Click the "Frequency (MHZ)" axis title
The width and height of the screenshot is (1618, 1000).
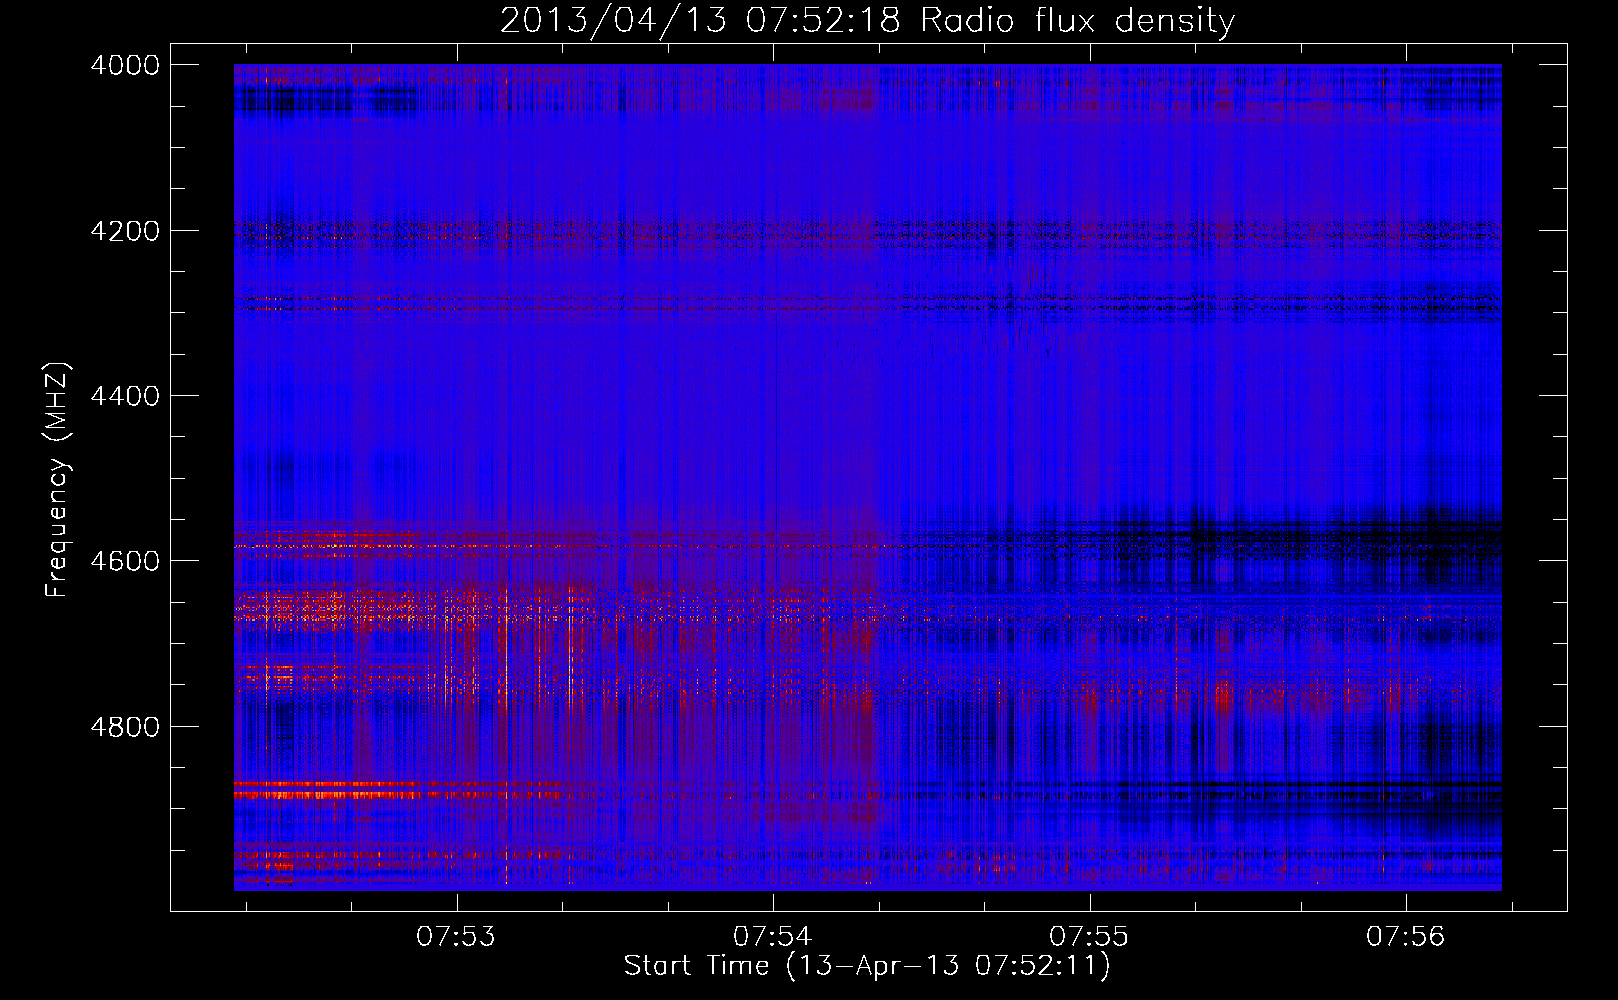(57, 480)
